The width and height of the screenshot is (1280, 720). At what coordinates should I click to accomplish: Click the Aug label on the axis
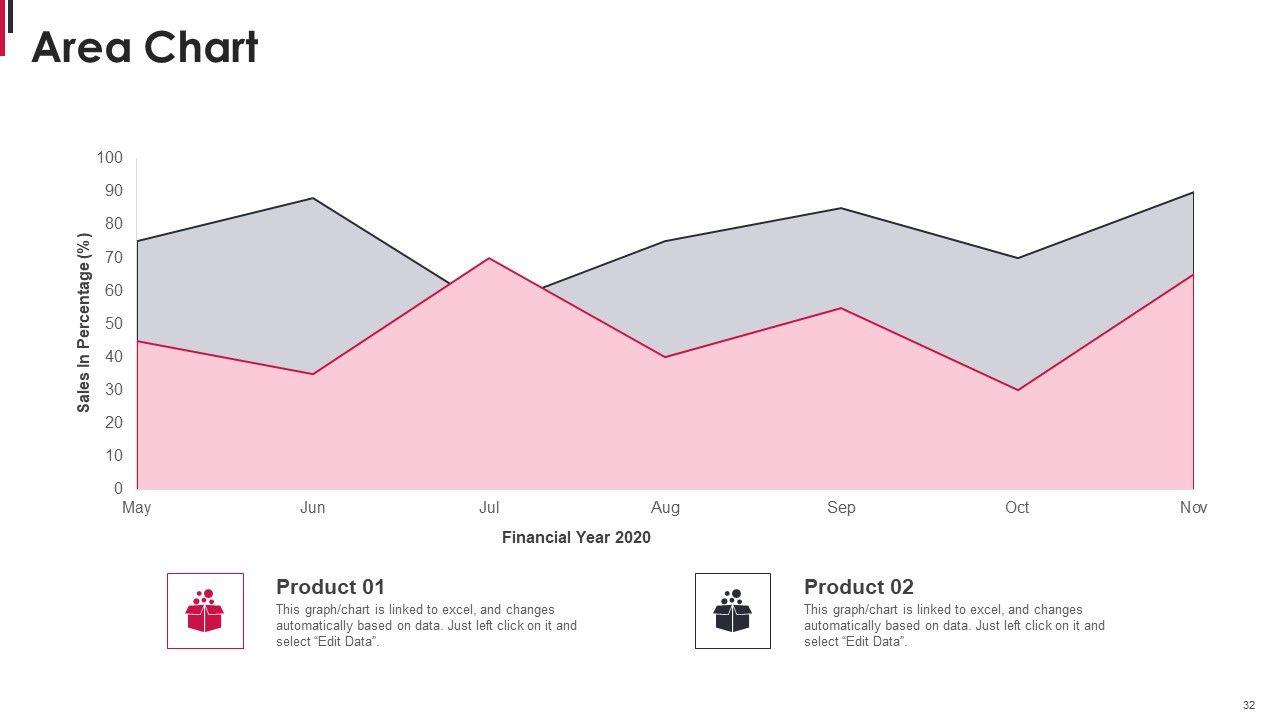click(665, 508)
